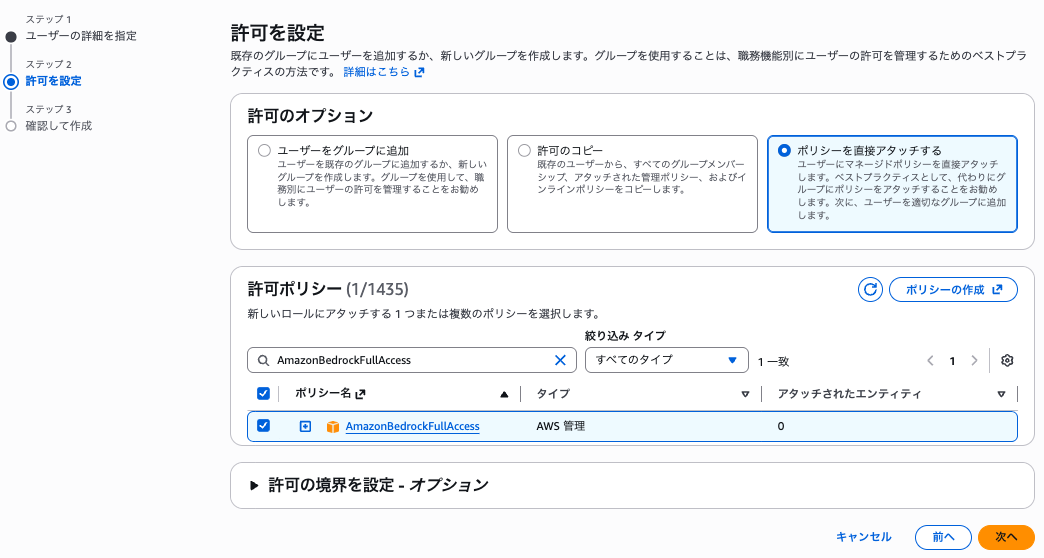Select ユーザーをグループに追加 radio option
This screenshot has width=1044, height=558.
coord(264,150)
